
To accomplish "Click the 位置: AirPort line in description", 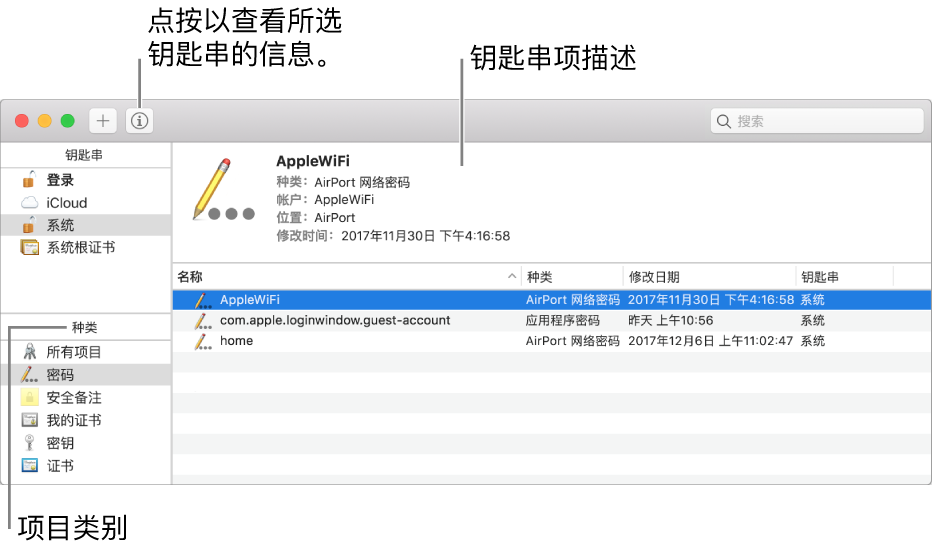I will coord(316,217).
